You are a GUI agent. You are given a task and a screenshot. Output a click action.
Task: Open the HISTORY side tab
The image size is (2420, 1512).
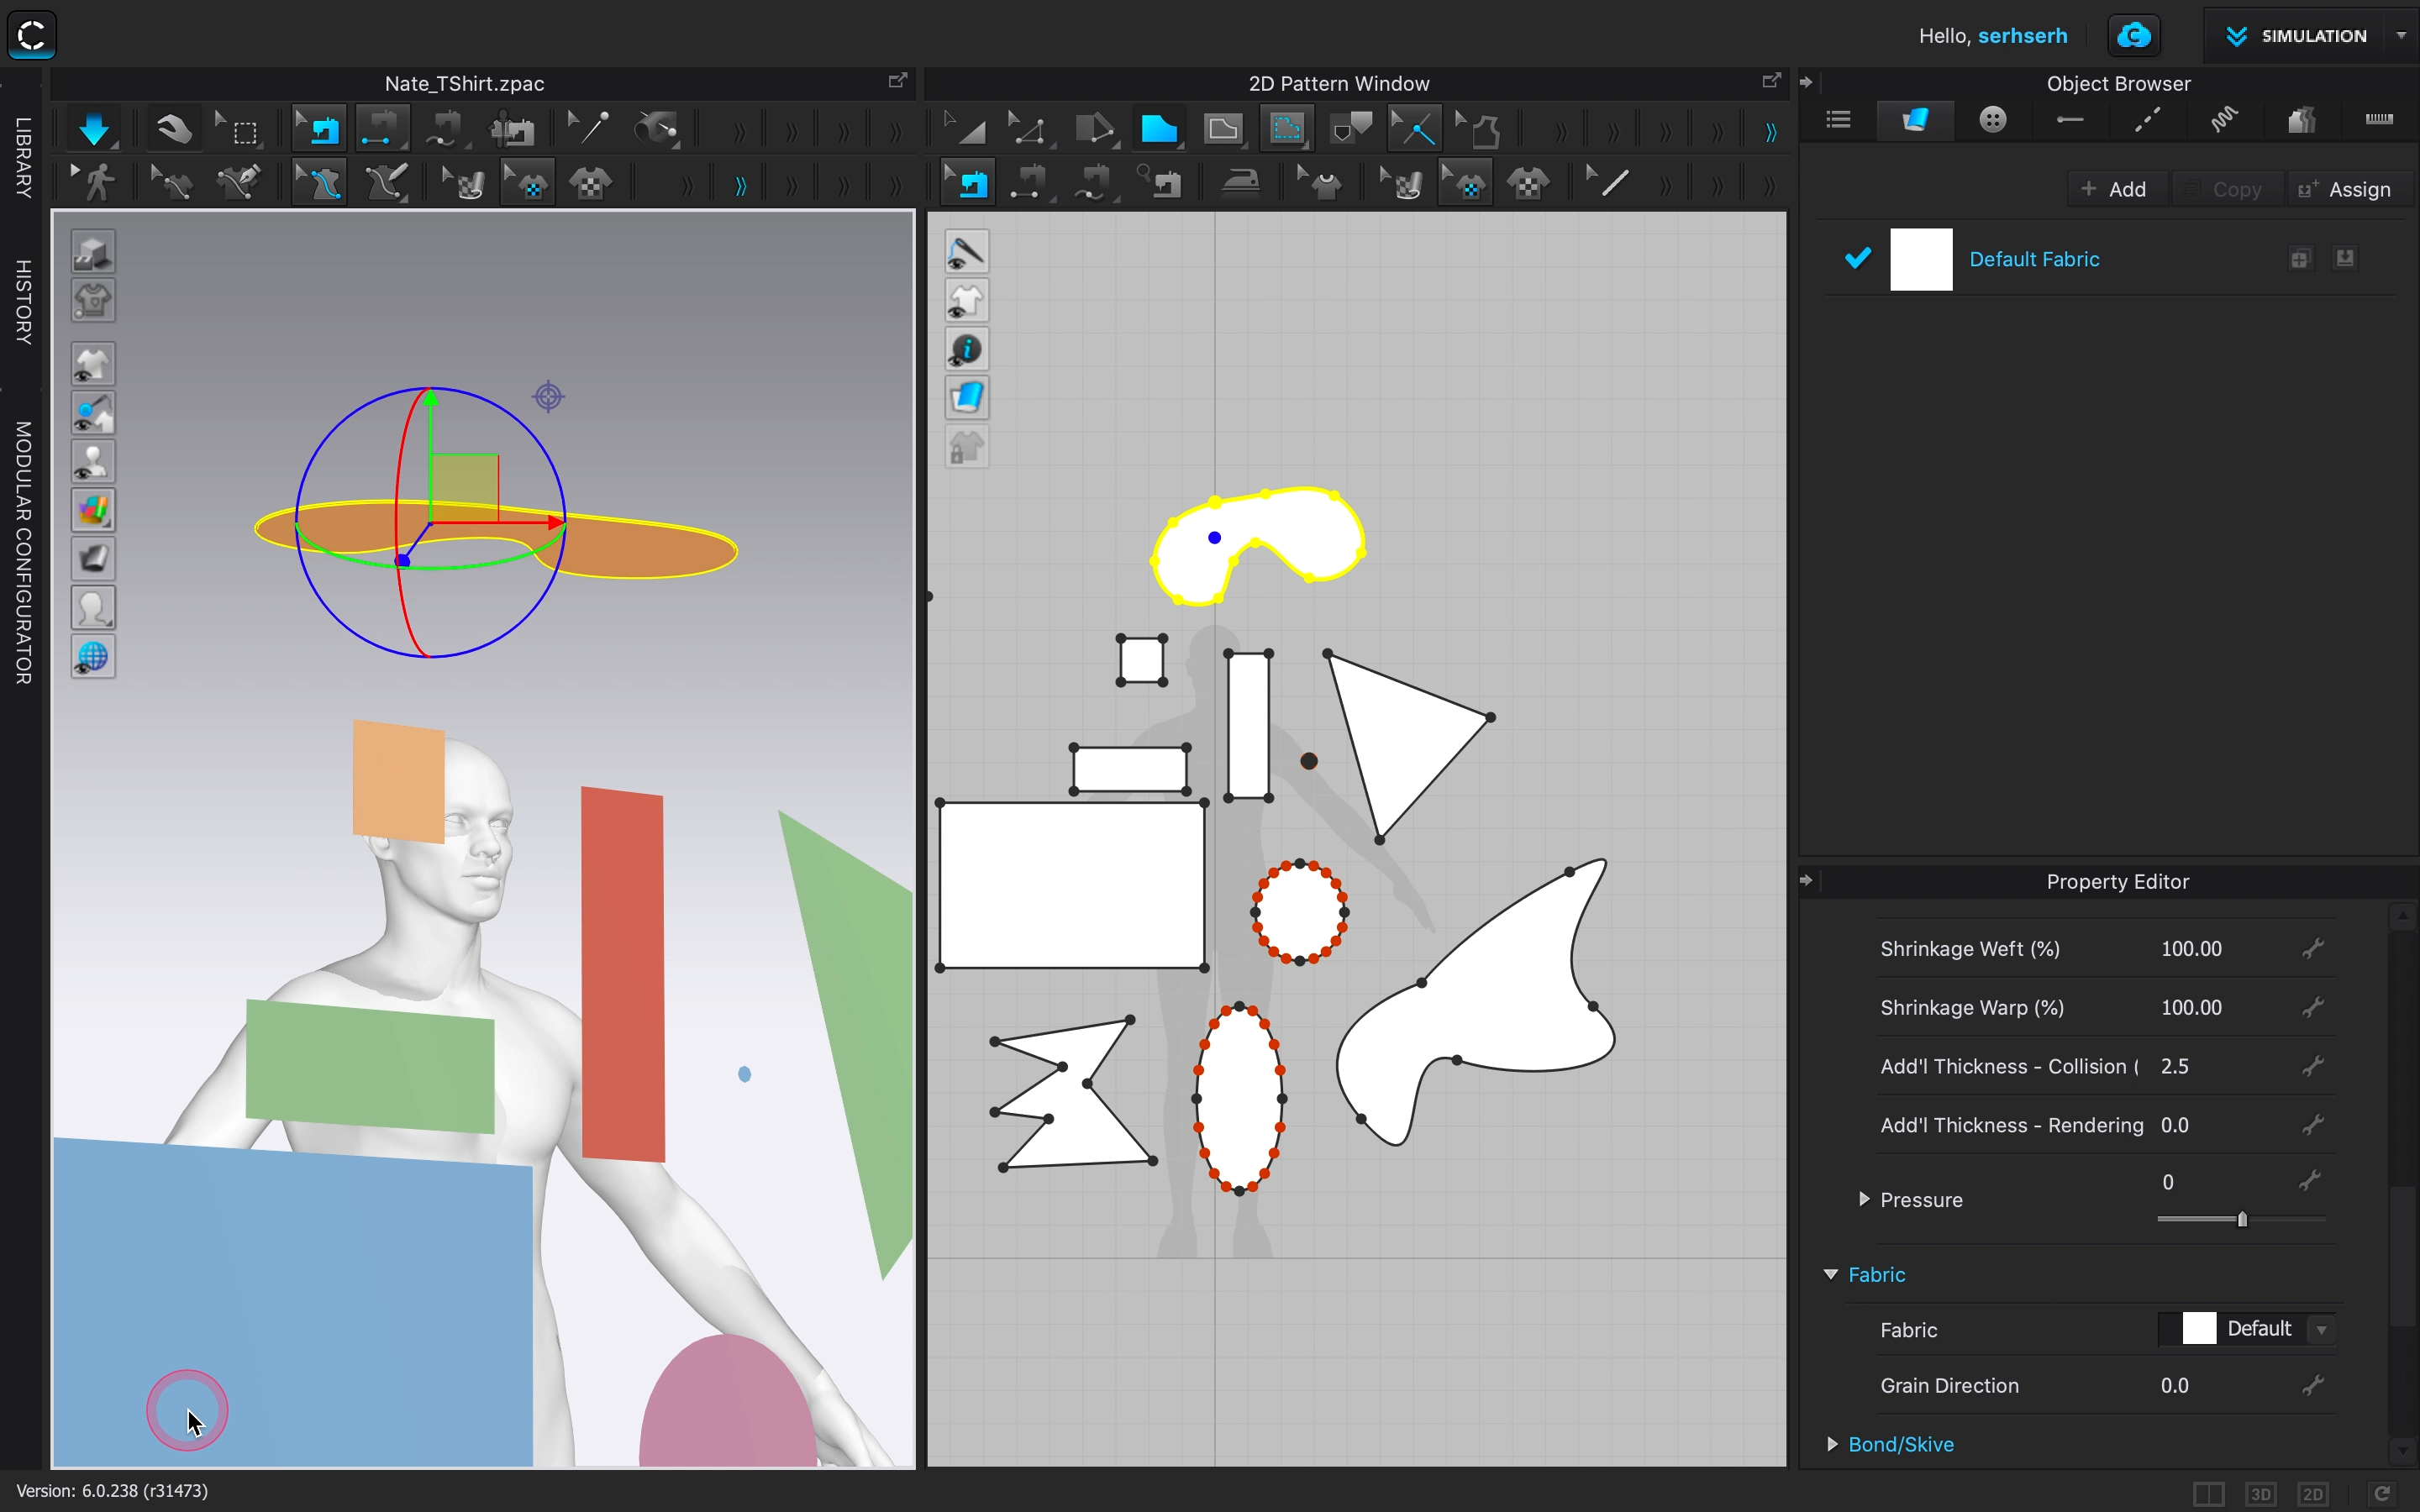(x=23, y=302)
